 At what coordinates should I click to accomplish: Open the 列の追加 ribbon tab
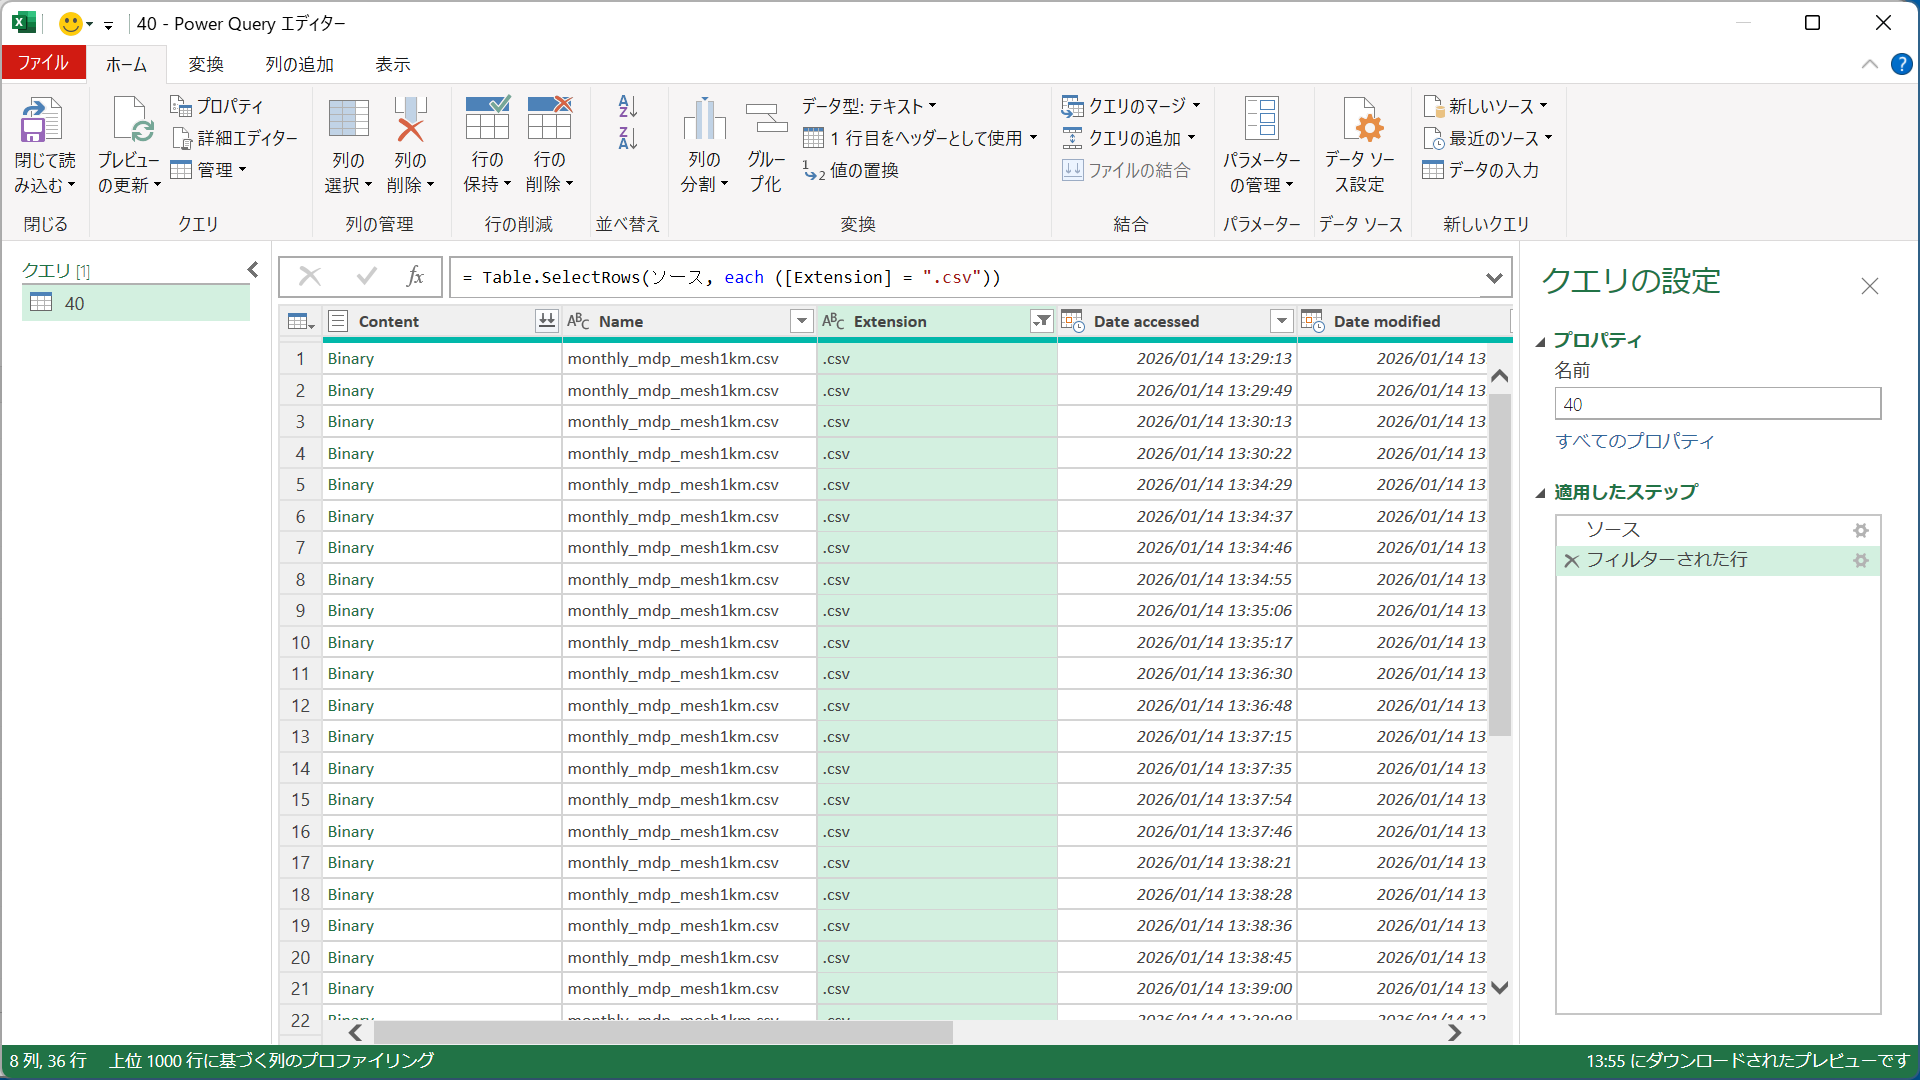click(299, 64)
